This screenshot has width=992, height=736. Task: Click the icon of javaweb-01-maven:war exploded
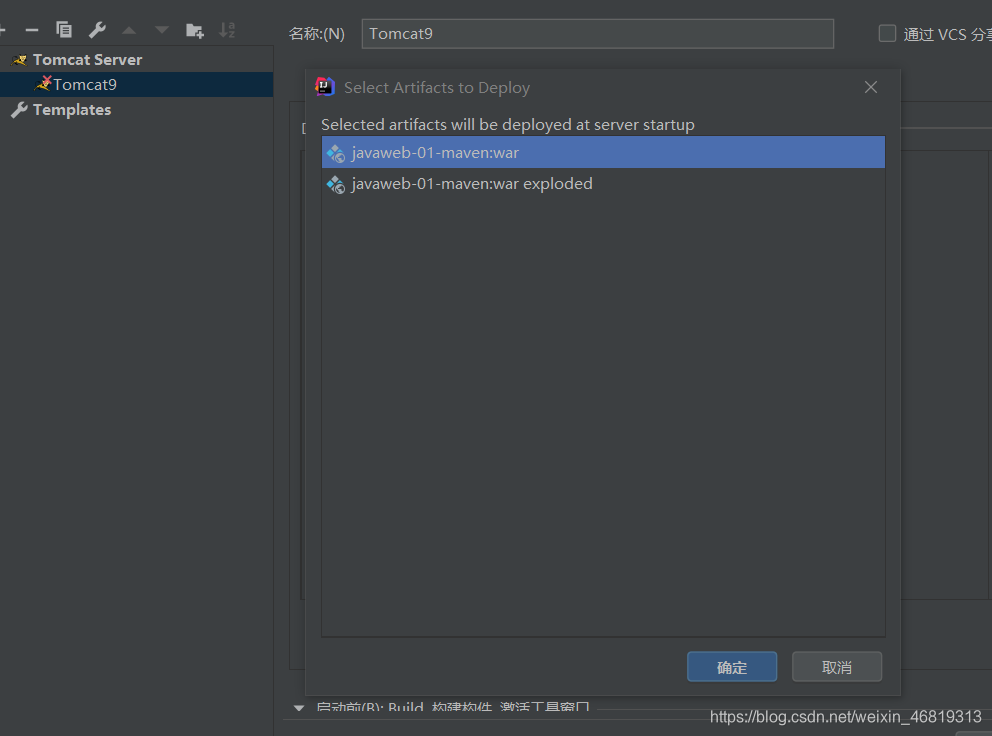tap(335, 184)
